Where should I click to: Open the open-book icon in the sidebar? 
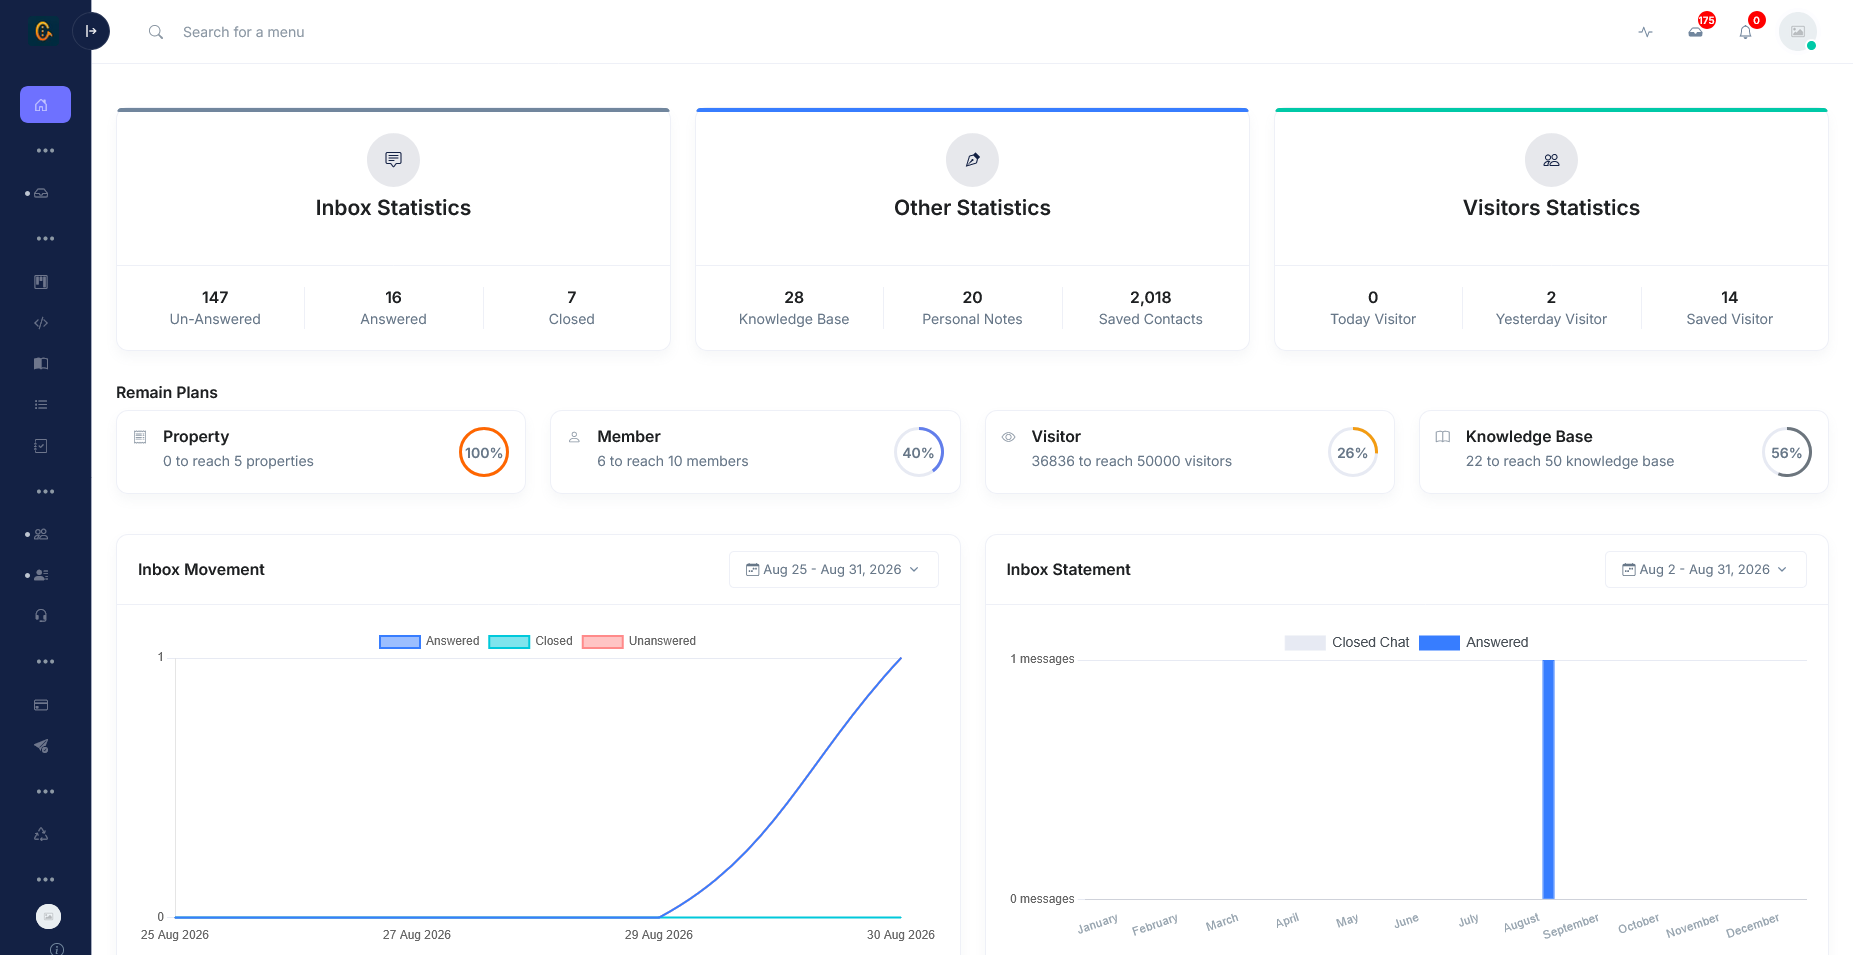(x=41, y=364)
